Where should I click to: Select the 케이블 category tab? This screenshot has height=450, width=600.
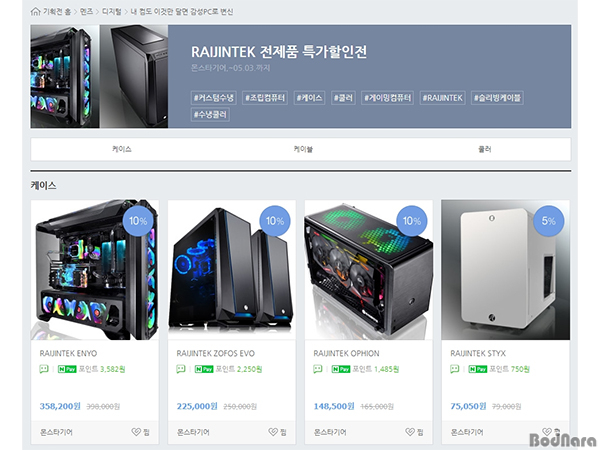[303, 149]
